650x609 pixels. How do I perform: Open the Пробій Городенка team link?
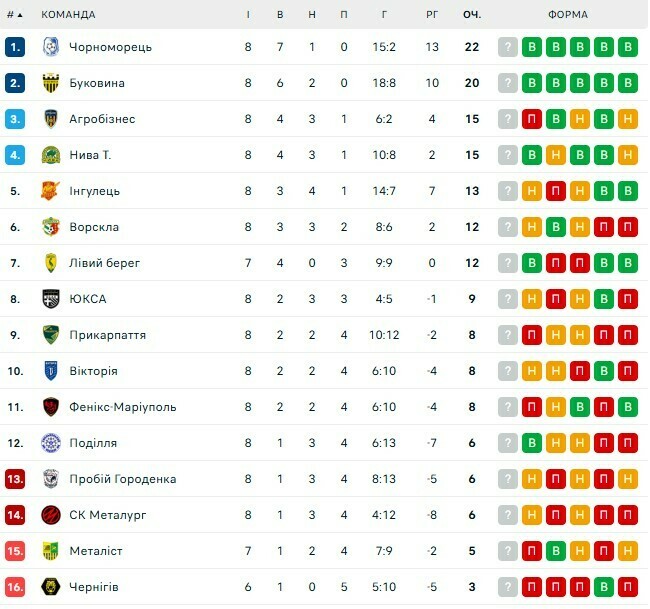click(123, 479)
